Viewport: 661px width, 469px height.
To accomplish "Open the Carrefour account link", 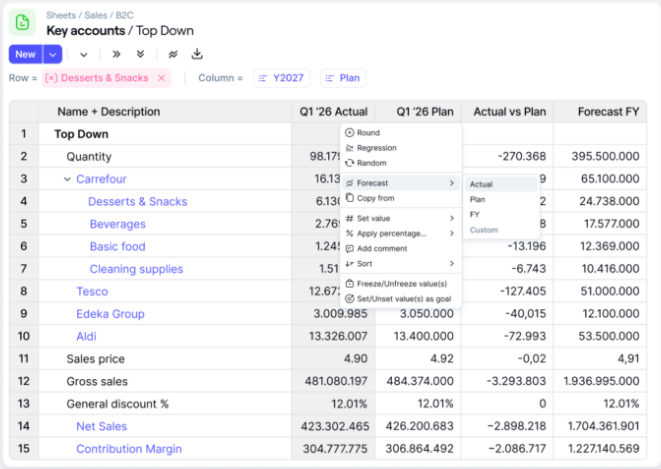I will tap(101, 179).
